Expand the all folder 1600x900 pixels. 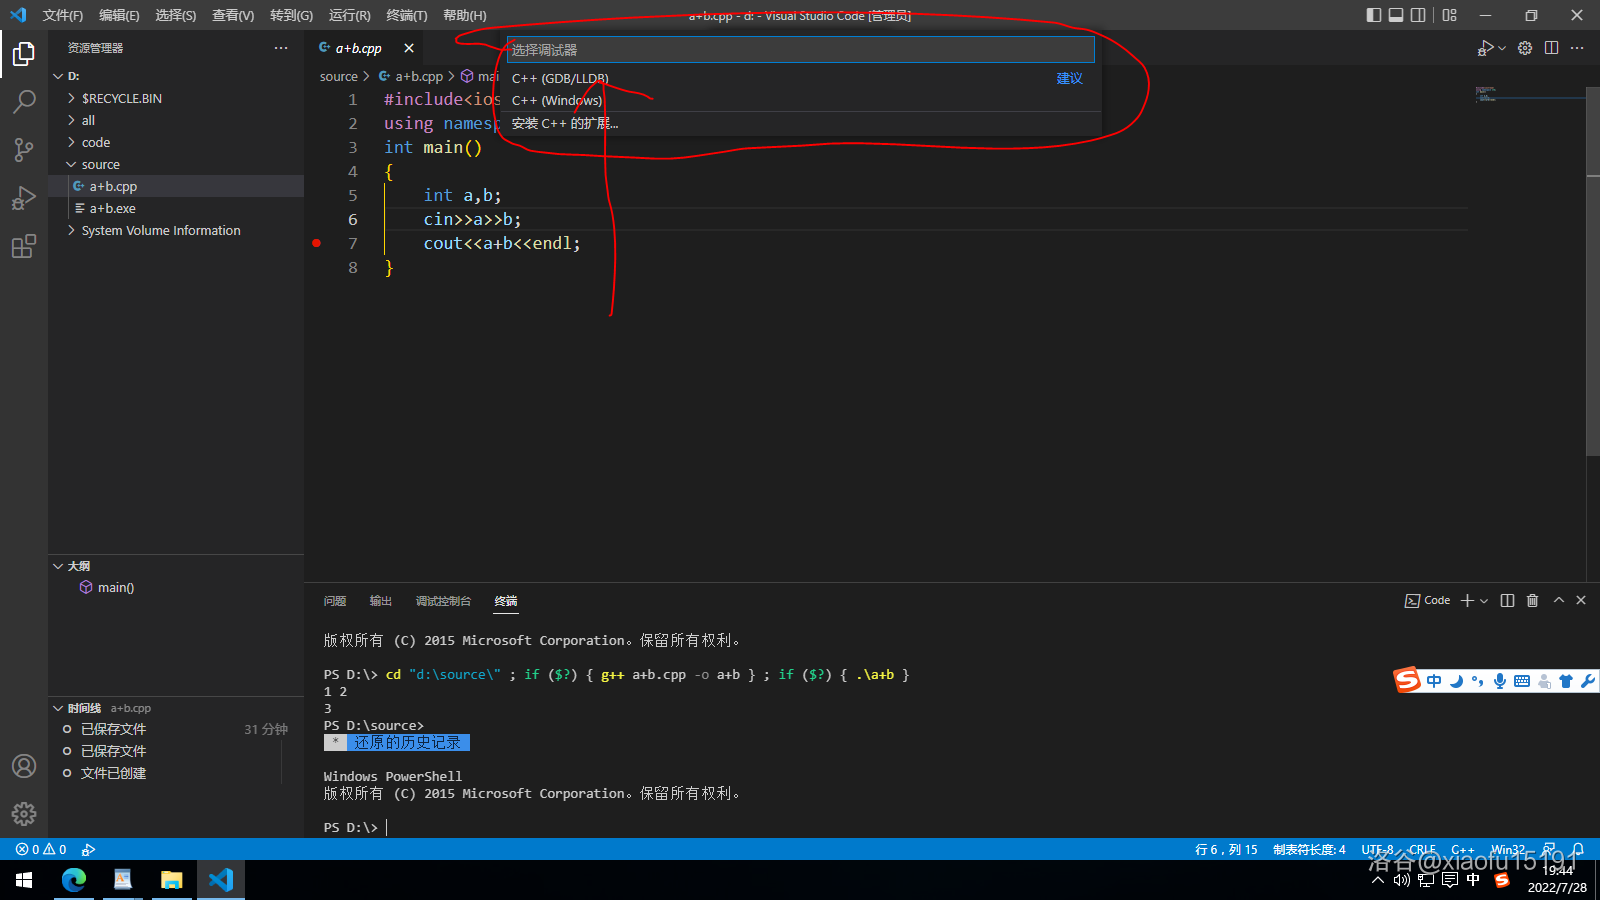coord(176,120)
